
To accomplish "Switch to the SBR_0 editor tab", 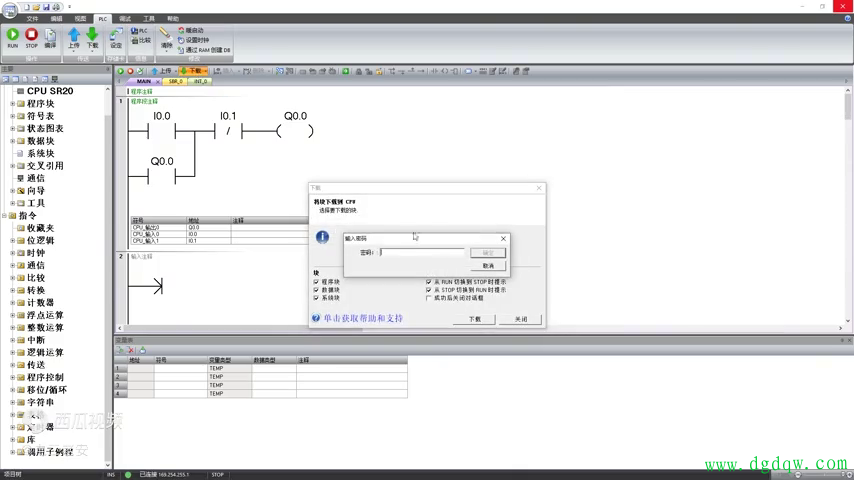I will click(176, 81).
